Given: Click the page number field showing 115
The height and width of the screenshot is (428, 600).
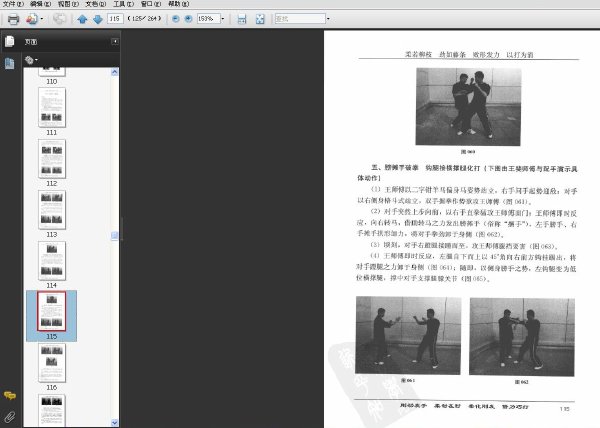Looking at the screenshot, I should coord(115,18).
